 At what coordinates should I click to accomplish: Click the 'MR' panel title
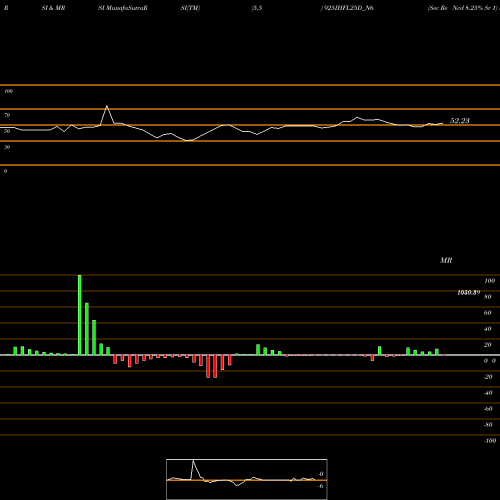click(x=446, y=260)
